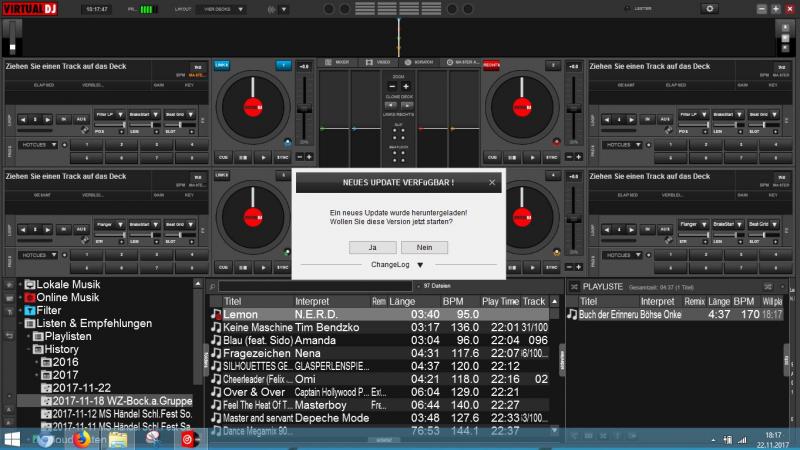800x450 pixels.
Task: Open Filter LP effect dropdown on deck 1
Action: [x=109, y=115]
